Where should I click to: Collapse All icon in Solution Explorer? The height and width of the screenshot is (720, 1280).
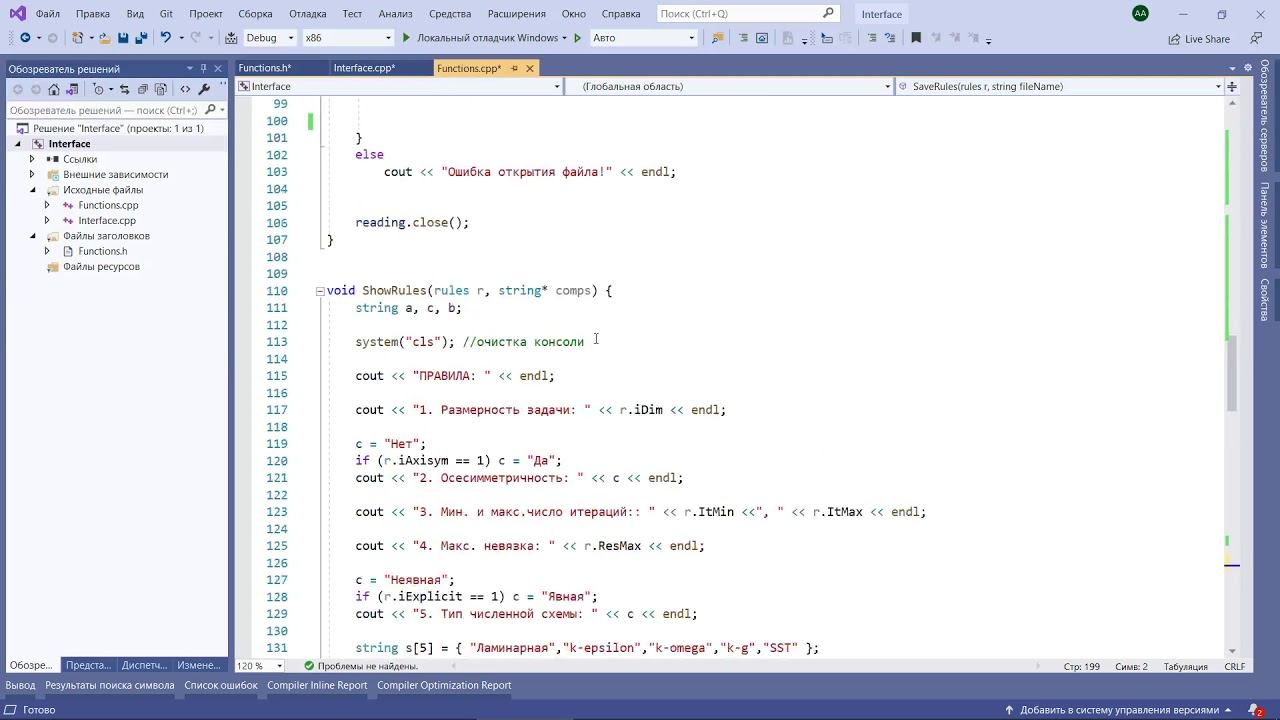[x=142, y=89]
